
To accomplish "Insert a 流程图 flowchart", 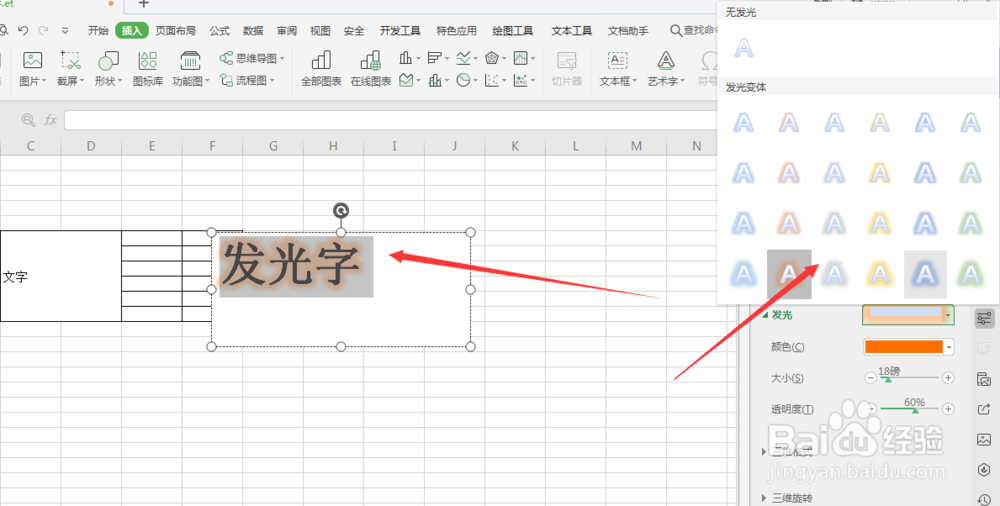I will [247, 80].
